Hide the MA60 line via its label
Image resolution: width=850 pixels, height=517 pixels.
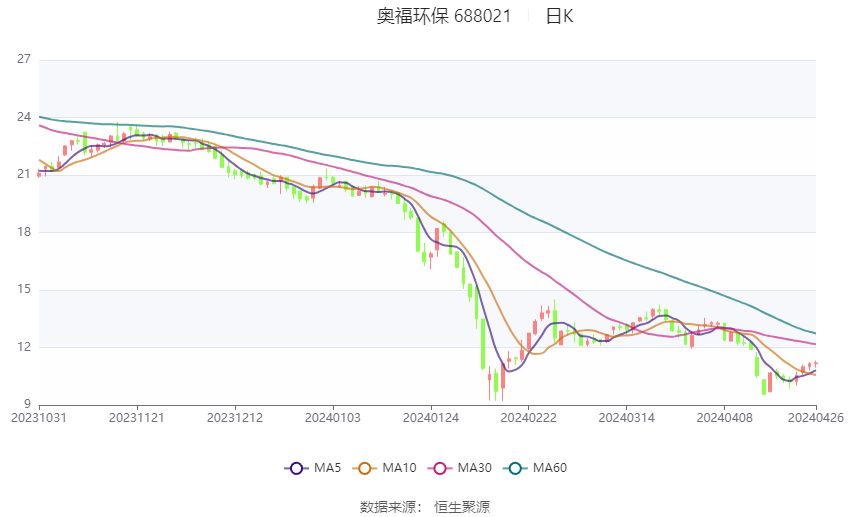pyautogui.click(x=550, y=468)
